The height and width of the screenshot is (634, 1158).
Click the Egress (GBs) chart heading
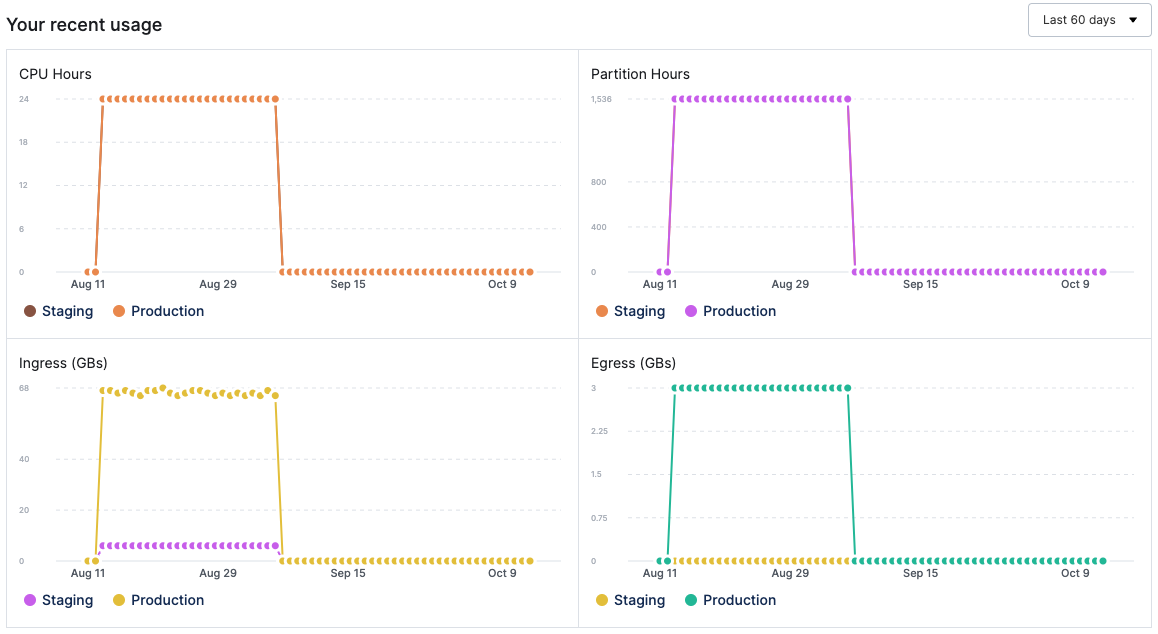click(633, 363)
